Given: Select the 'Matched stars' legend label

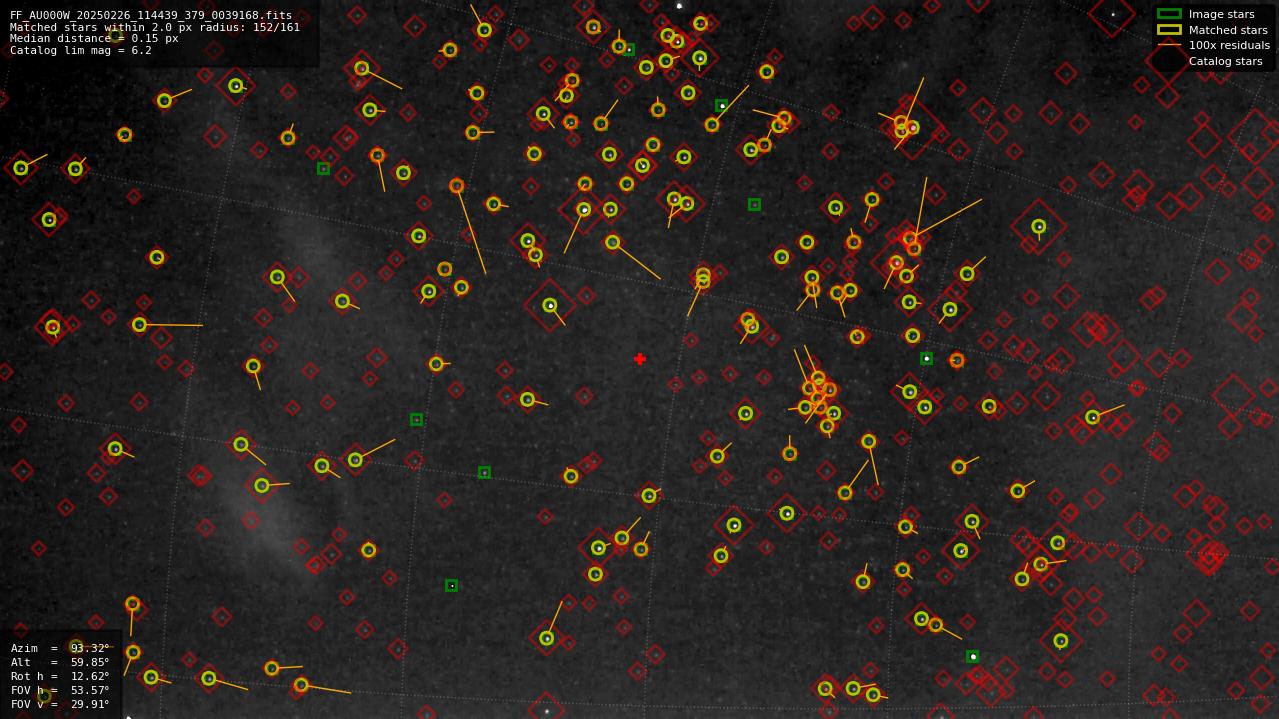Looking at the screenshot, I should pyautogui.click(x=1228, y=30).
